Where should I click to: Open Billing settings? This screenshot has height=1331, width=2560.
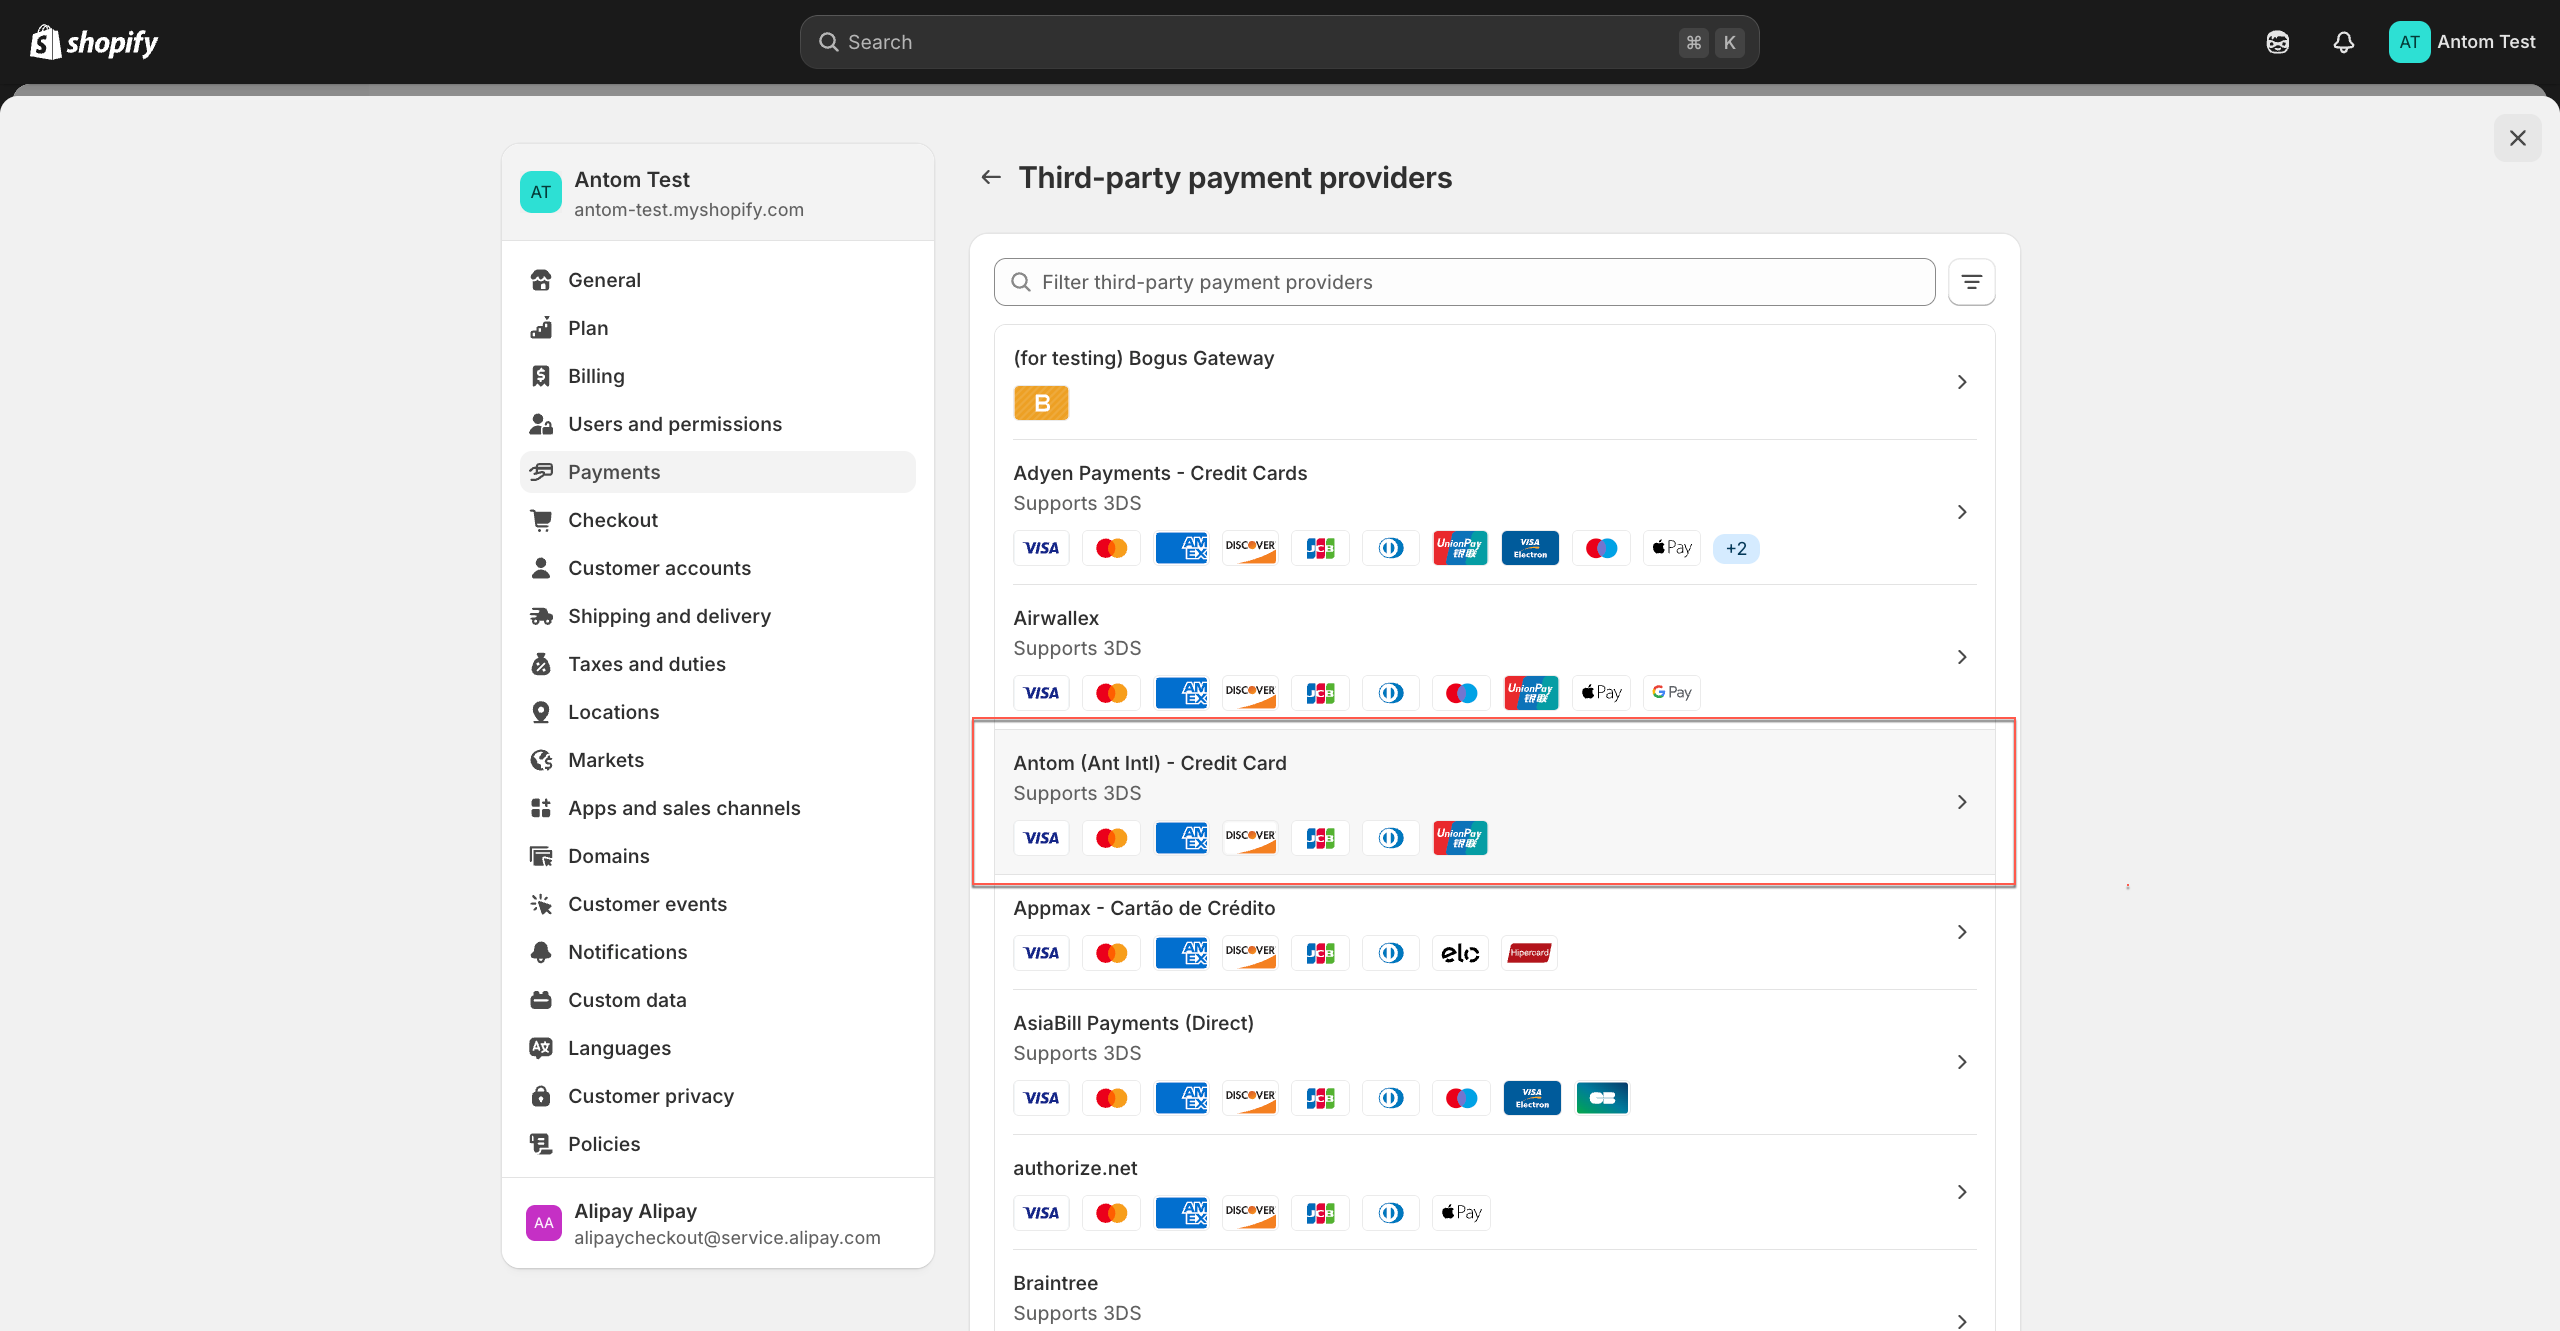click(x=718, y=376)
